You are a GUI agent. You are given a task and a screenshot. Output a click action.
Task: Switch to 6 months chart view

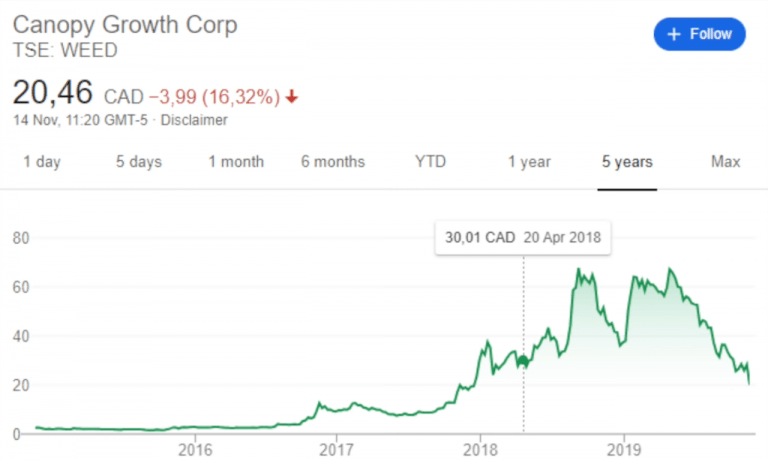pos(333,162)
